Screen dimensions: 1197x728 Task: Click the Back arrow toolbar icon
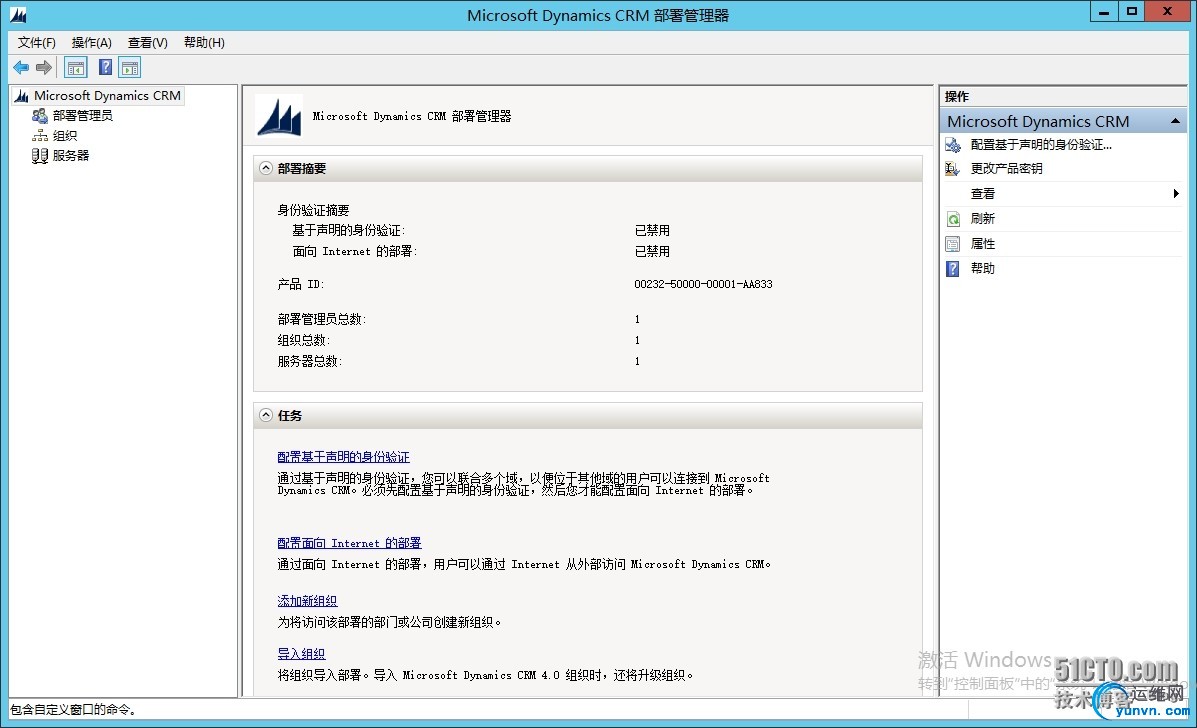pos(21,68)
